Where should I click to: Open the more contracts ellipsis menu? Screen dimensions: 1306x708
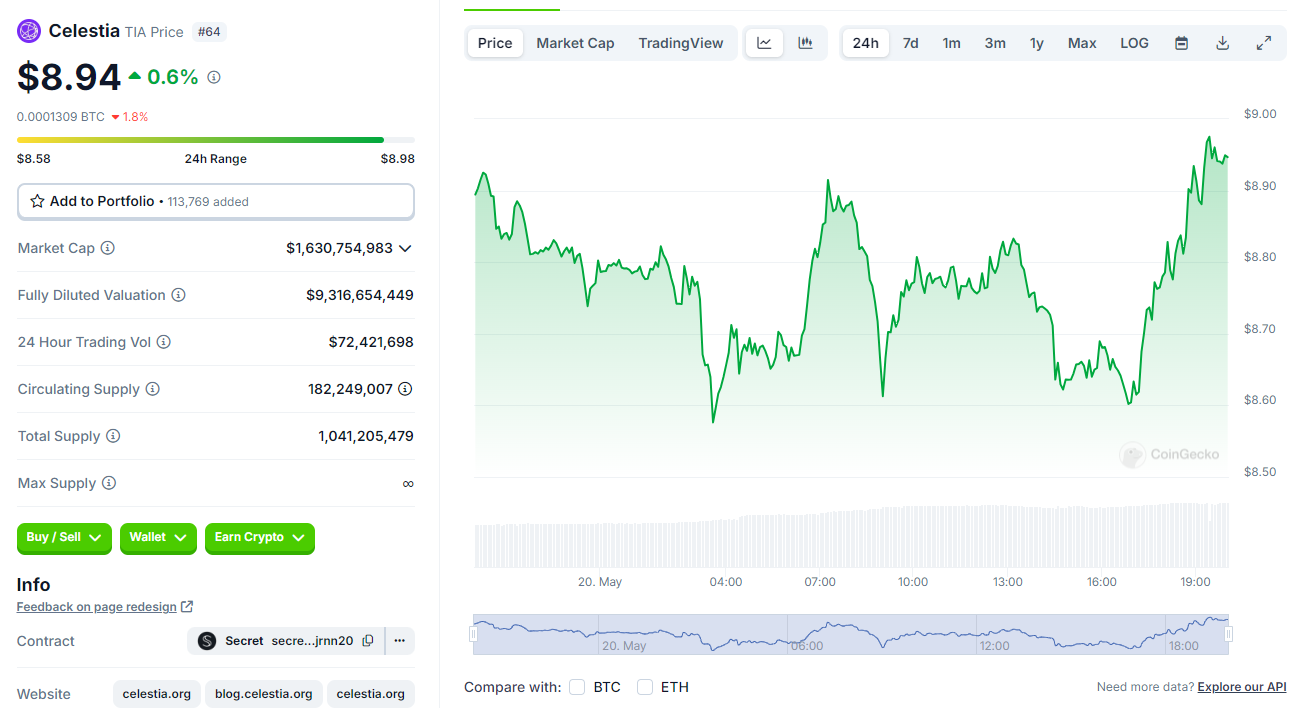click(x=399, y=641)
